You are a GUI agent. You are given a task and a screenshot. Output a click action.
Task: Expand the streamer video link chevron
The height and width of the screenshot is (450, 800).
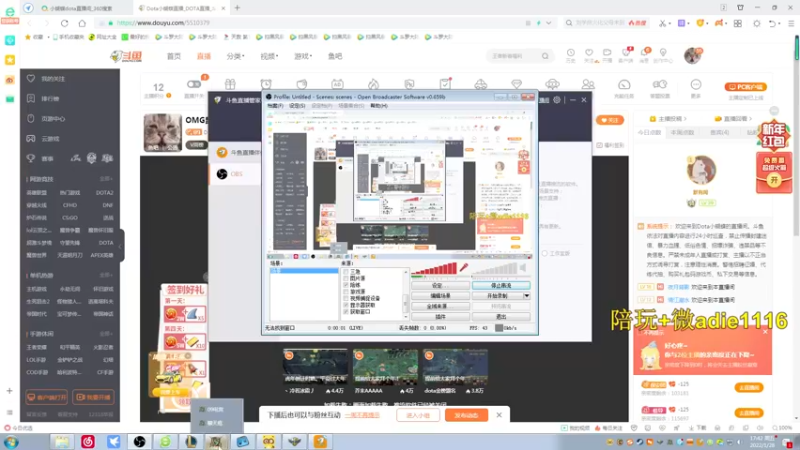[685, 119]
